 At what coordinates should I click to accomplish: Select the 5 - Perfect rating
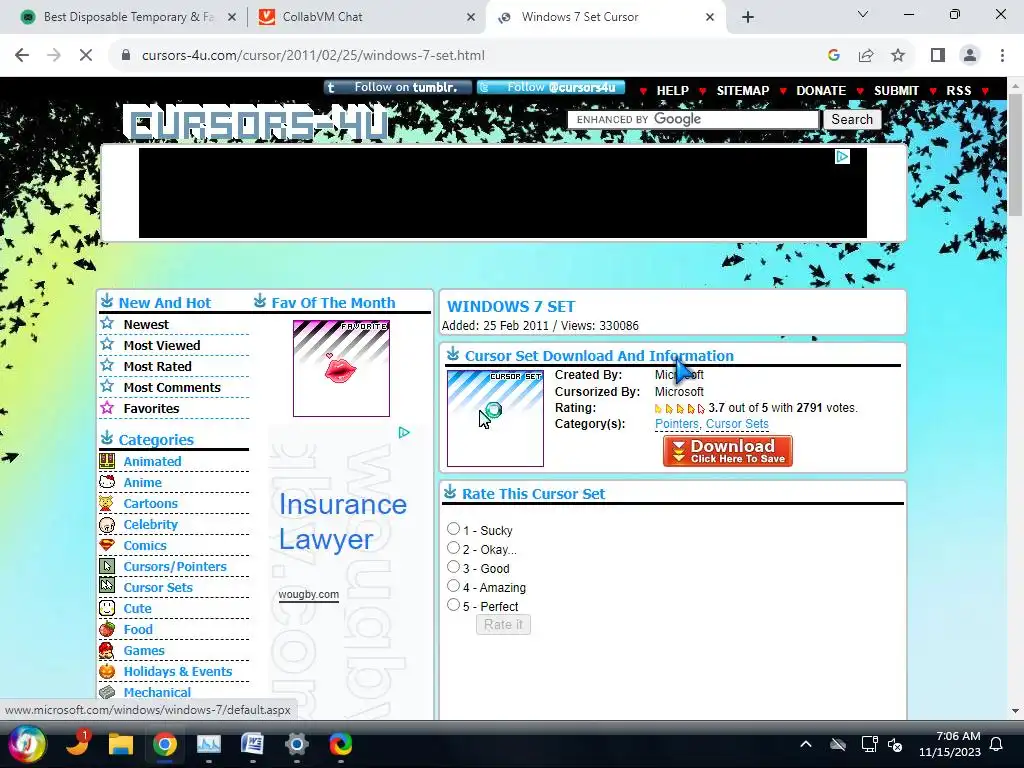(453, 604)
